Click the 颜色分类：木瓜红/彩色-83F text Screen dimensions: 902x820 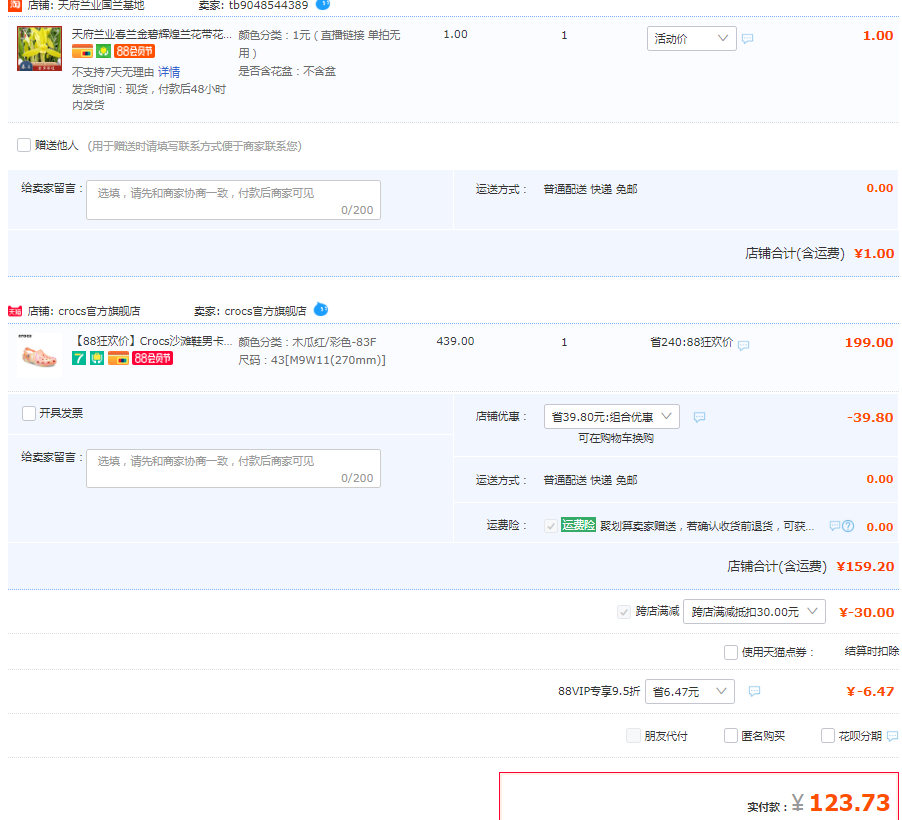[307, 342]
